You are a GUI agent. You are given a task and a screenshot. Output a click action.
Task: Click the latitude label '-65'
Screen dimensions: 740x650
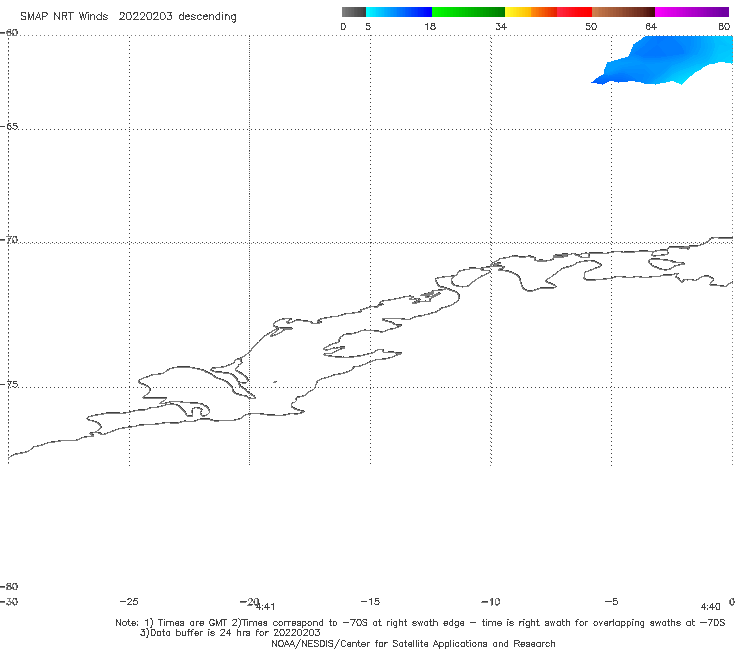click(x=9, y=127)
